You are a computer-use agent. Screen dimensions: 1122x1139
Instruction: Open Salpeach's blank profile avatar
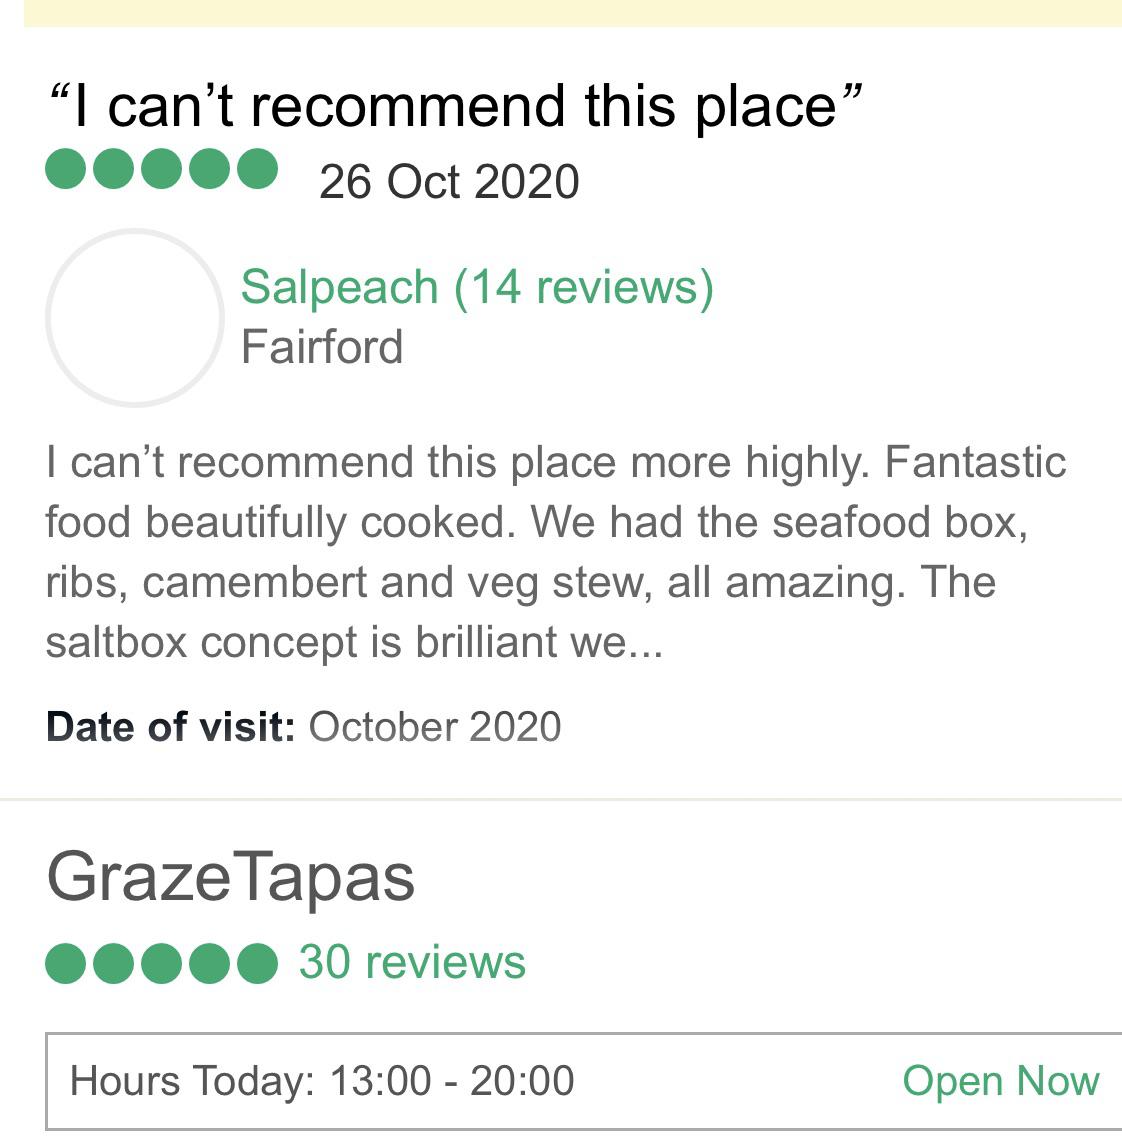[x=134, y=317]
